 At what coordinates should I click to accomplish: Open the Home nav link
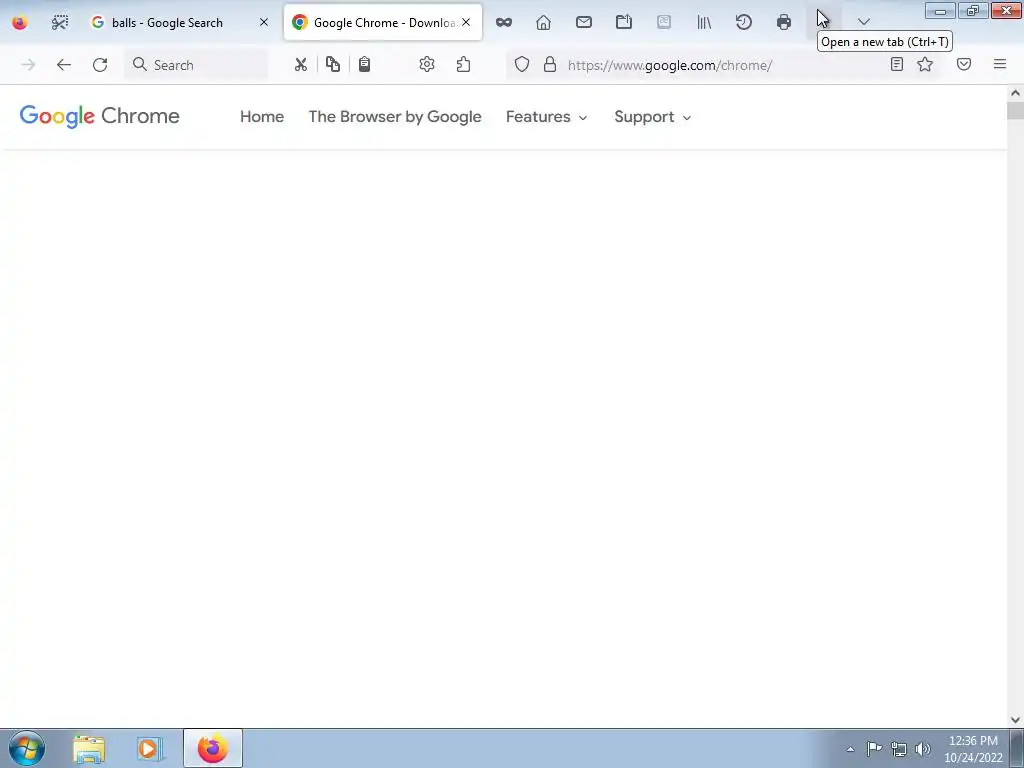click(x=262, y=117)
